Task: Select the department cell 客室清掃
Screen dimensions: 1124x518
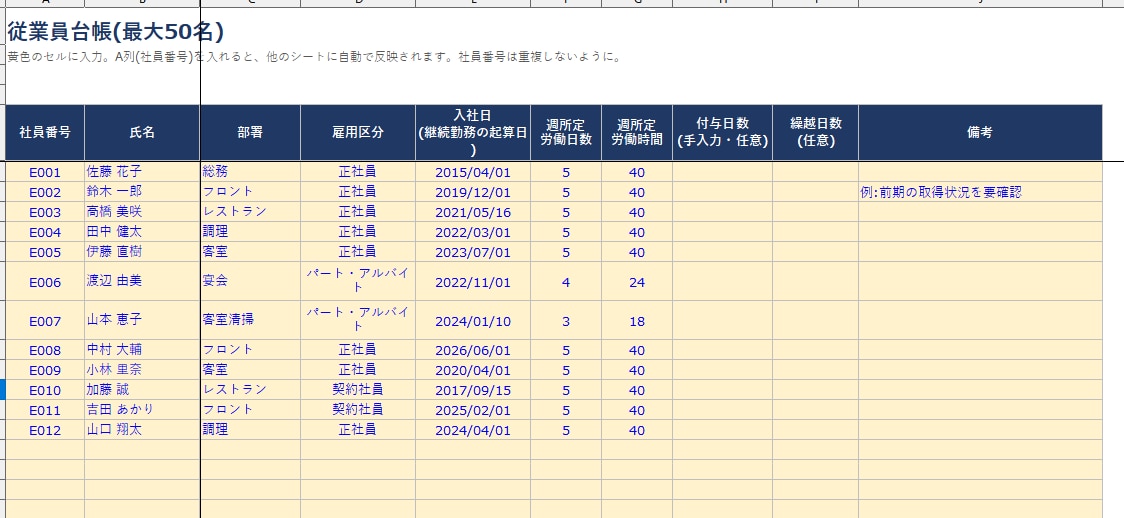Action: tap(250, 321)
